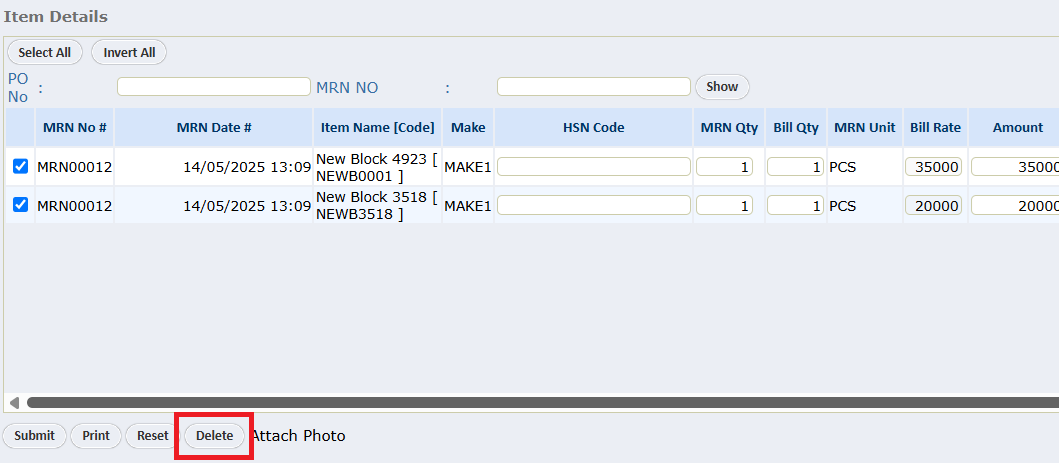1059x463 pixels.
Task: Click the MRN NO text field
Action: tap(593, 87)
